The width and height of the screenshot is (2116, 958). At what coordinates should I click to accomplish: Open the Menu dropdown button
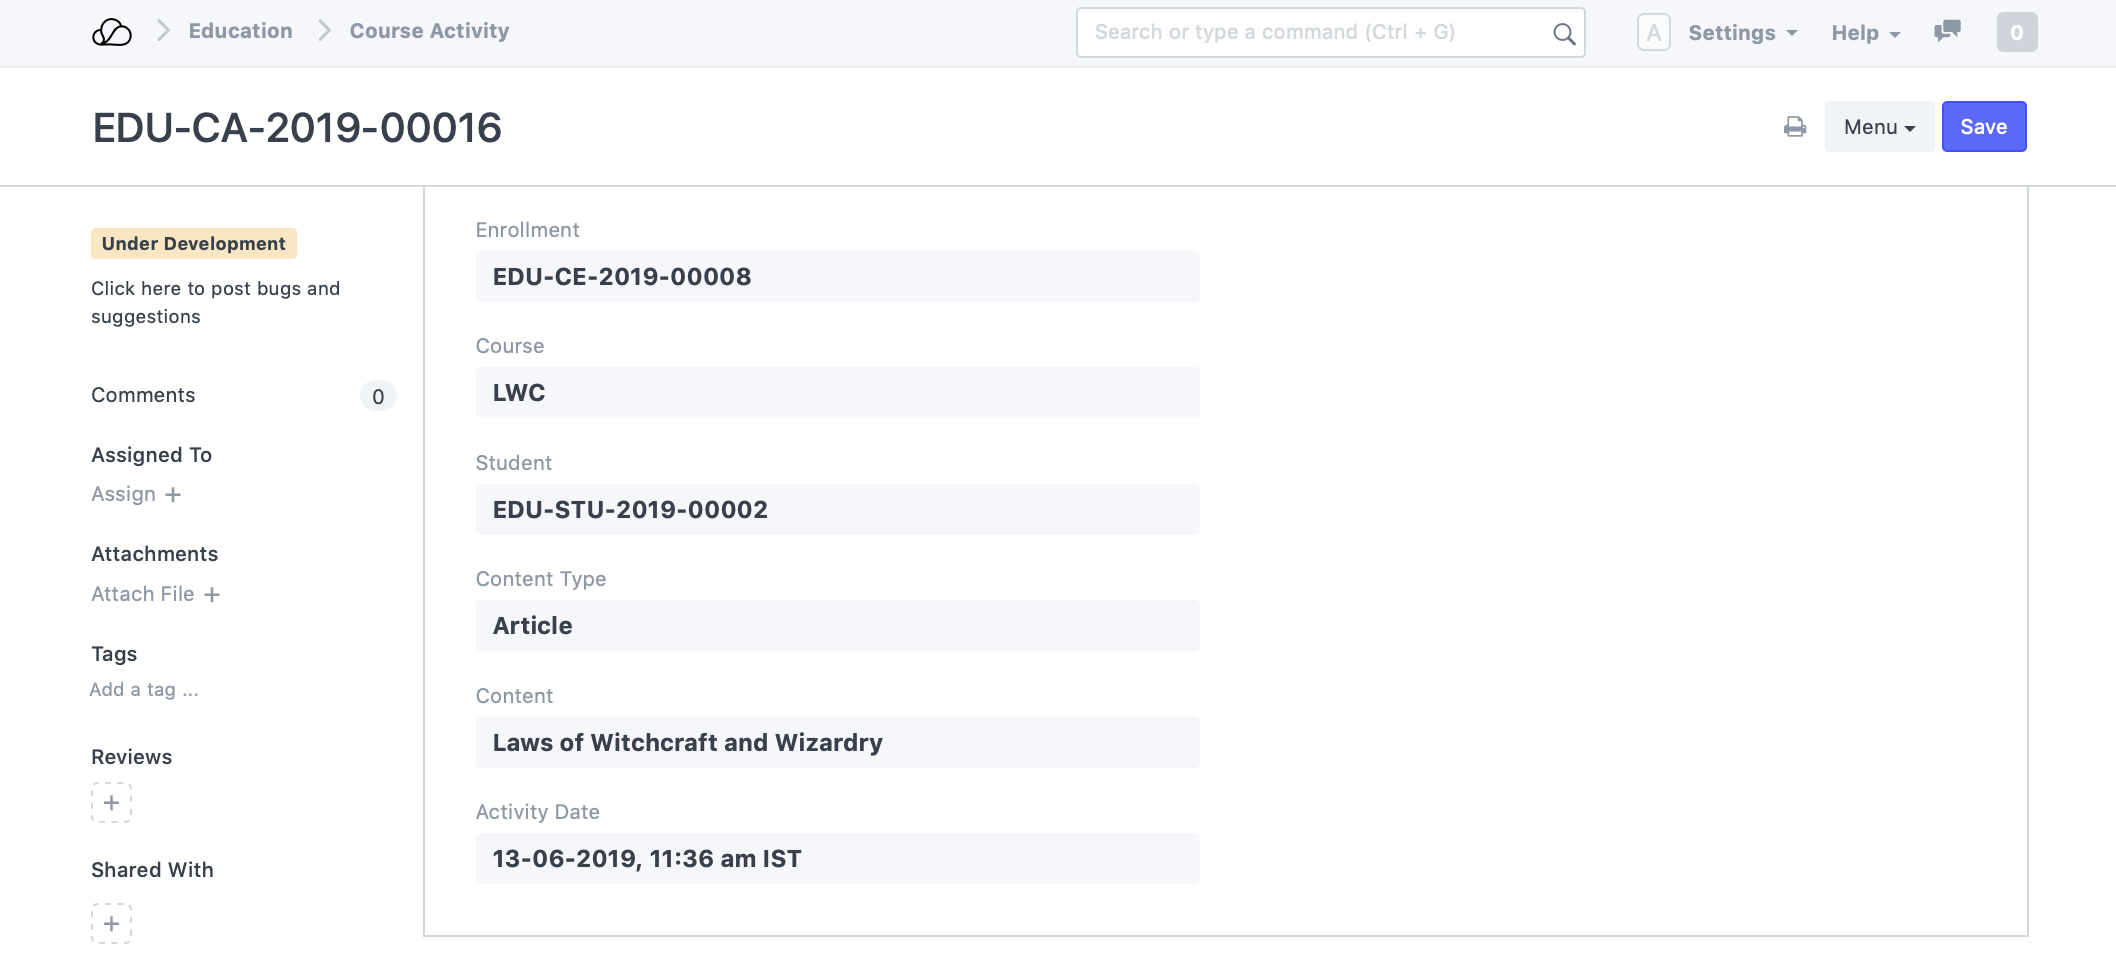pyautogui.click(x=1878, y=127)
